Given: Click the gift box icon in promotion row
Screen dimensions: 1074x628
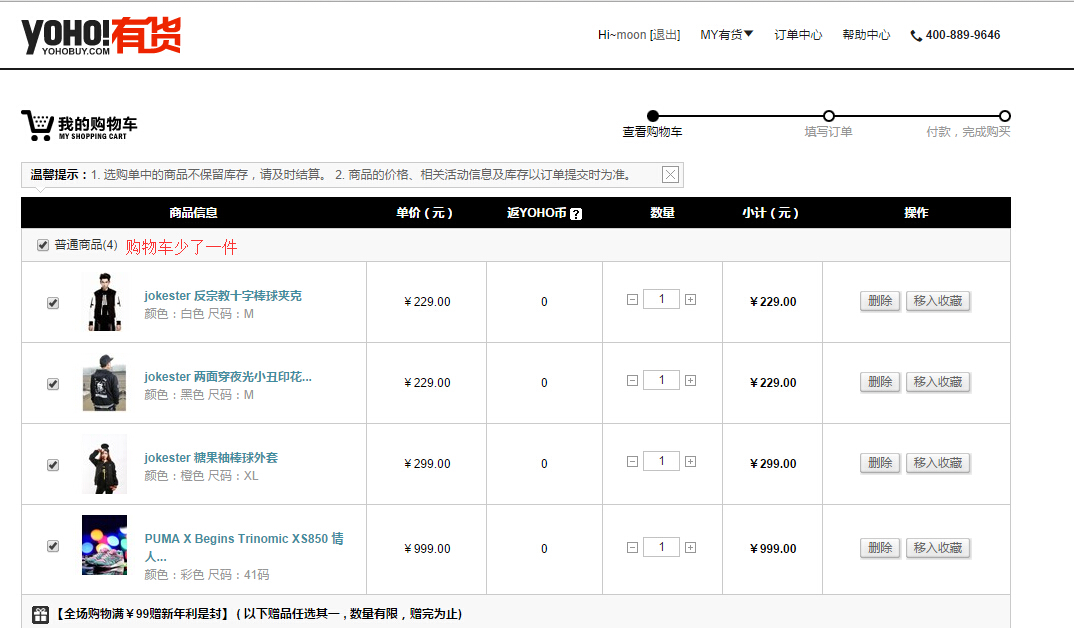Looking at the screenshot, I should pos(40,614).
